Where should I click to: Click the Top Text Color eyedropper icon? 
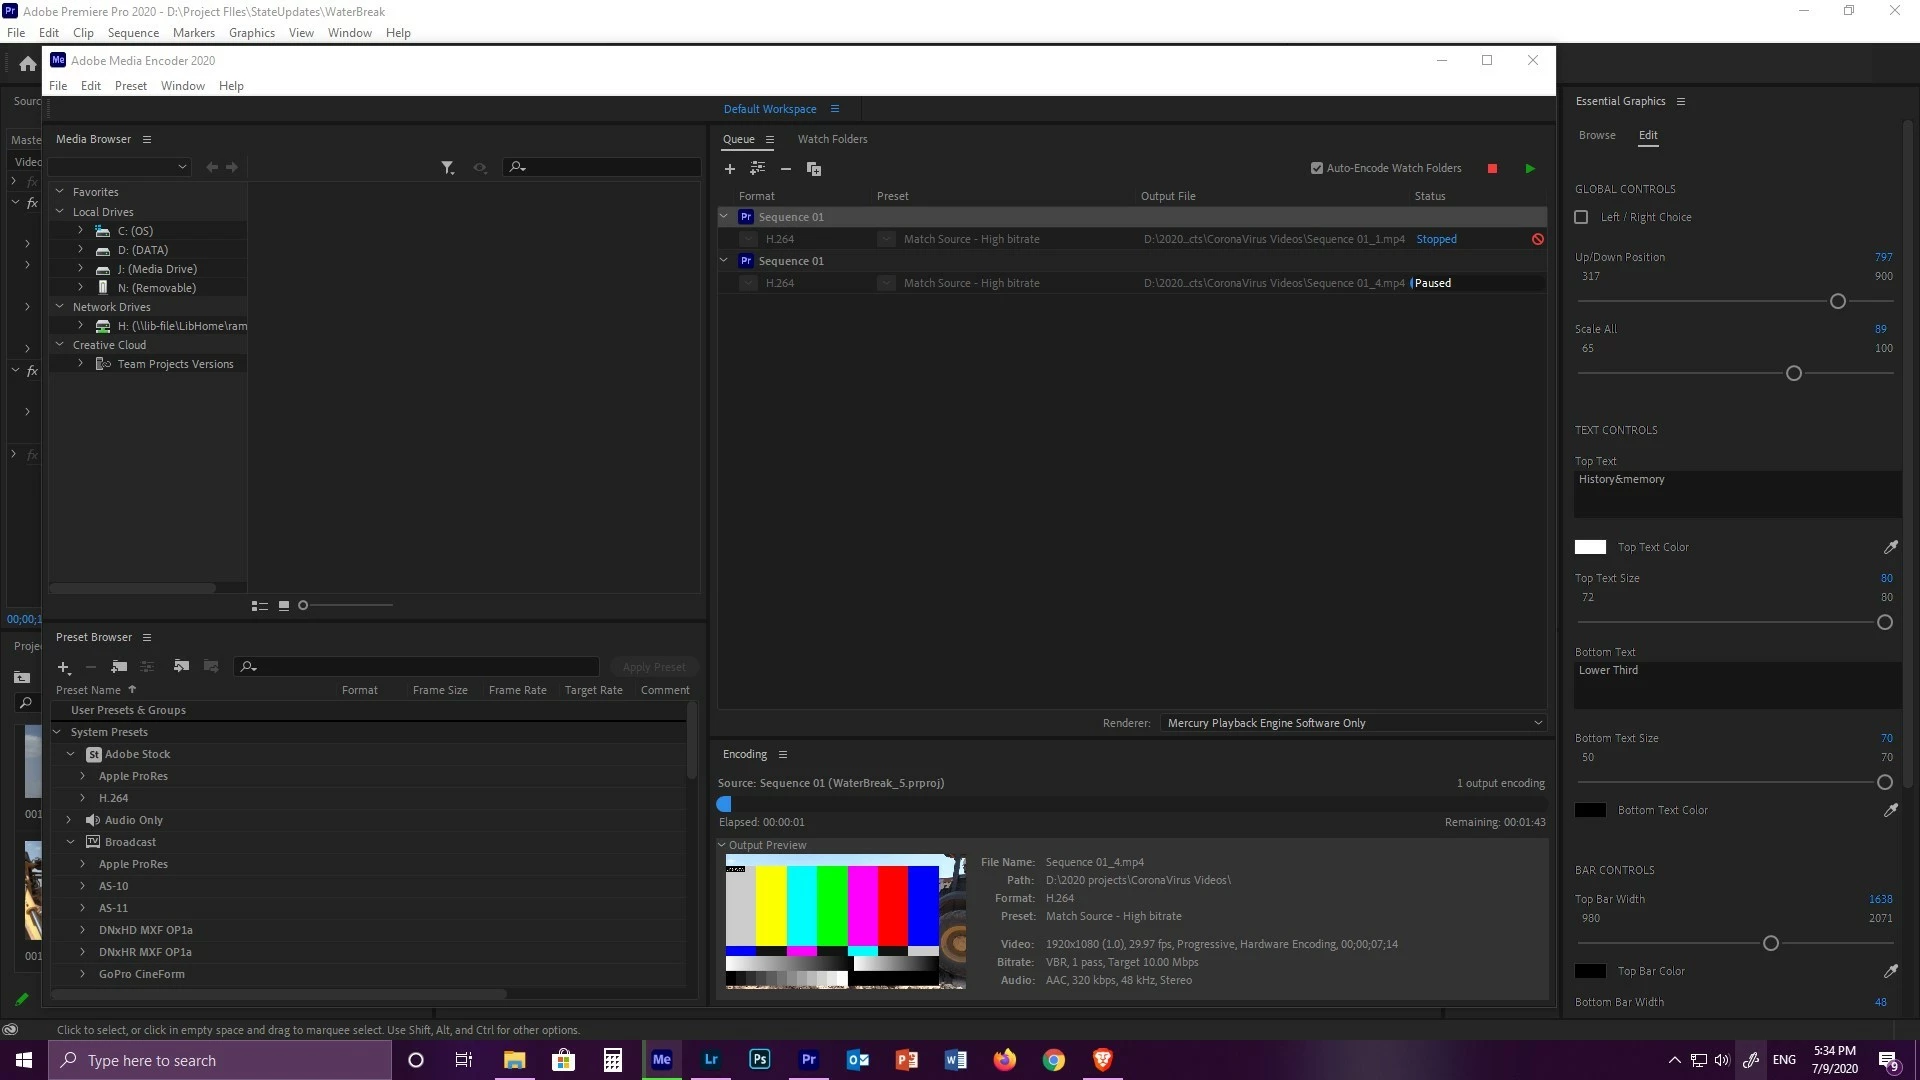click(x=1890, y=547)
